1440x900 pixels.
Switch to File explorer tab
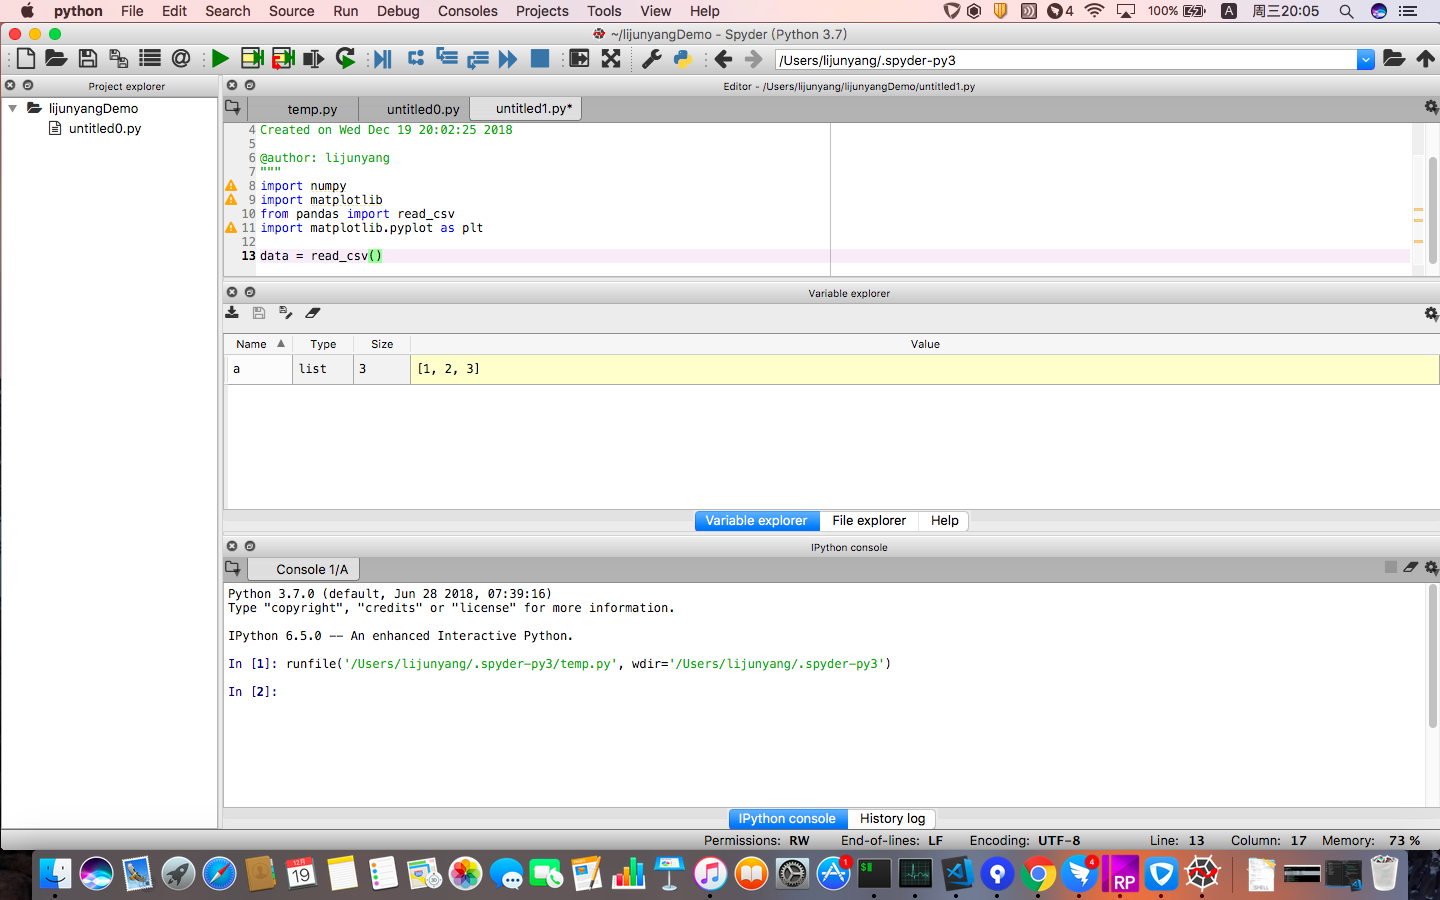[869, 521]
